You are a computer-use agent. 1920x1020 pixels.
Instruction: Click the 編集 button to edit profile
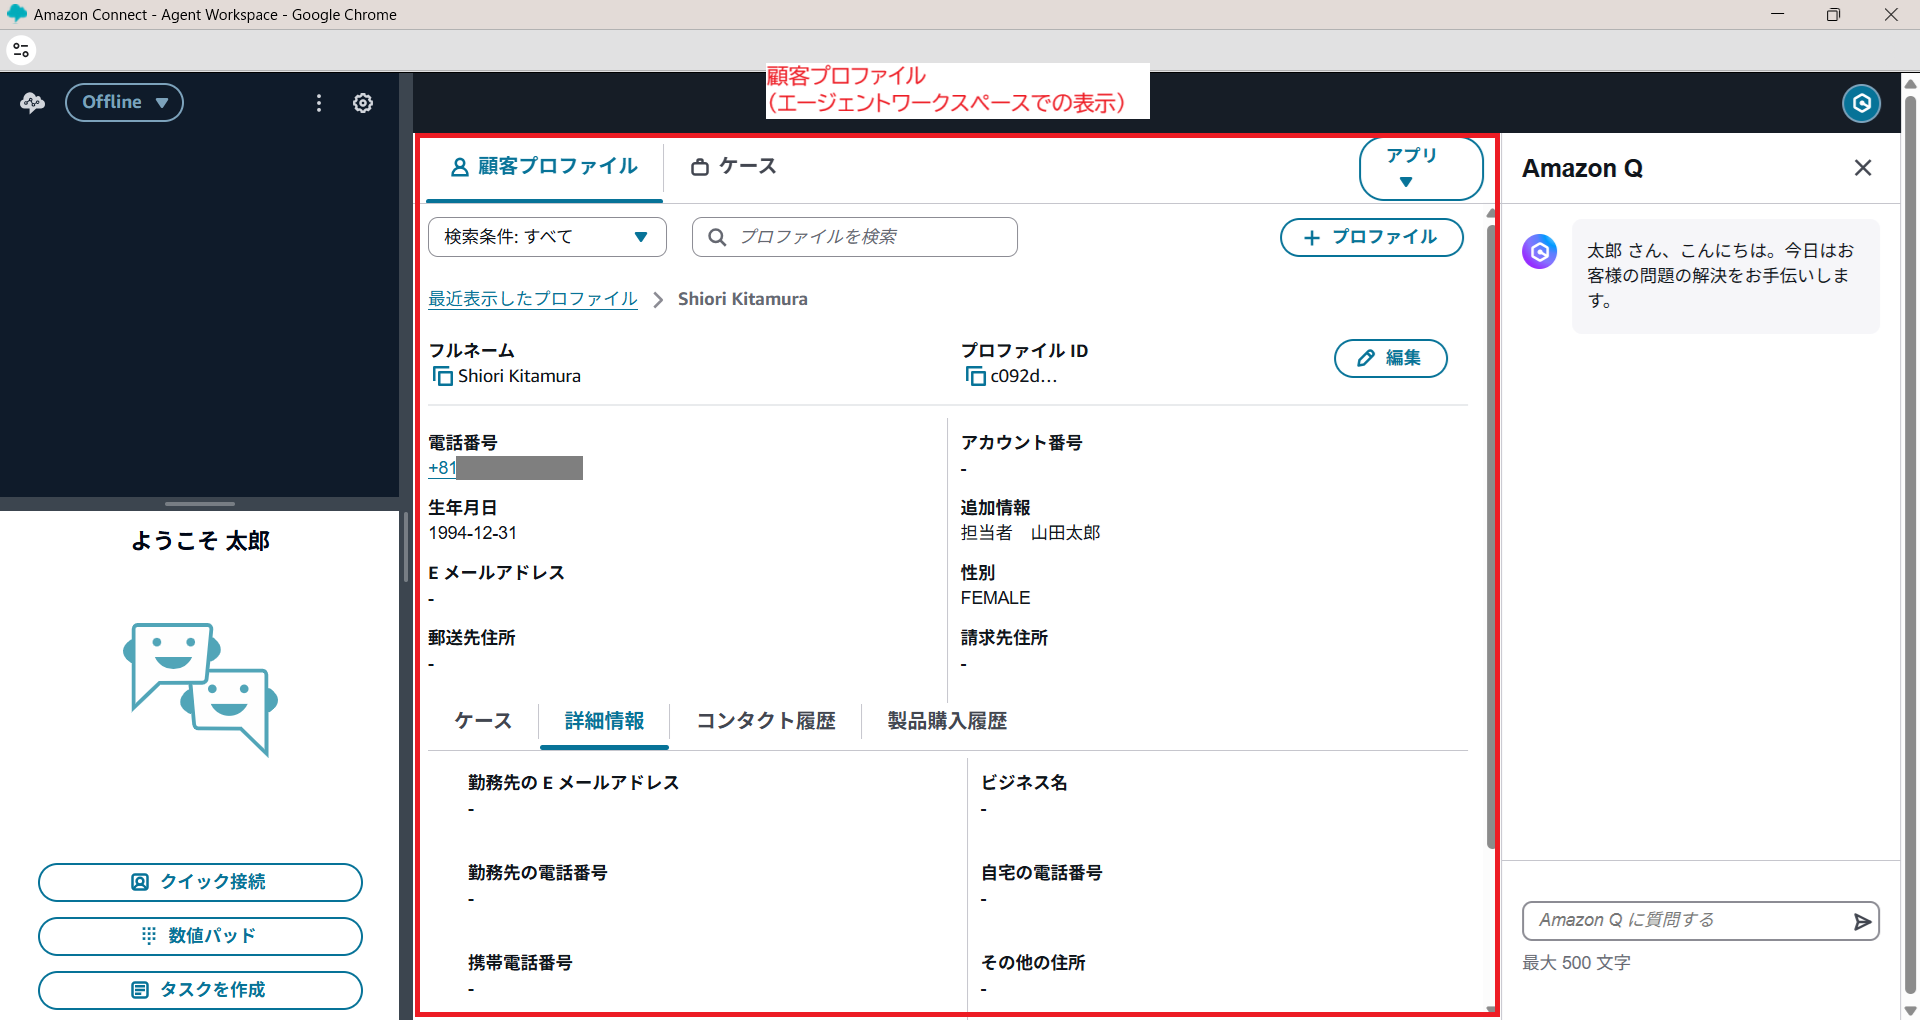(1390, 358)
